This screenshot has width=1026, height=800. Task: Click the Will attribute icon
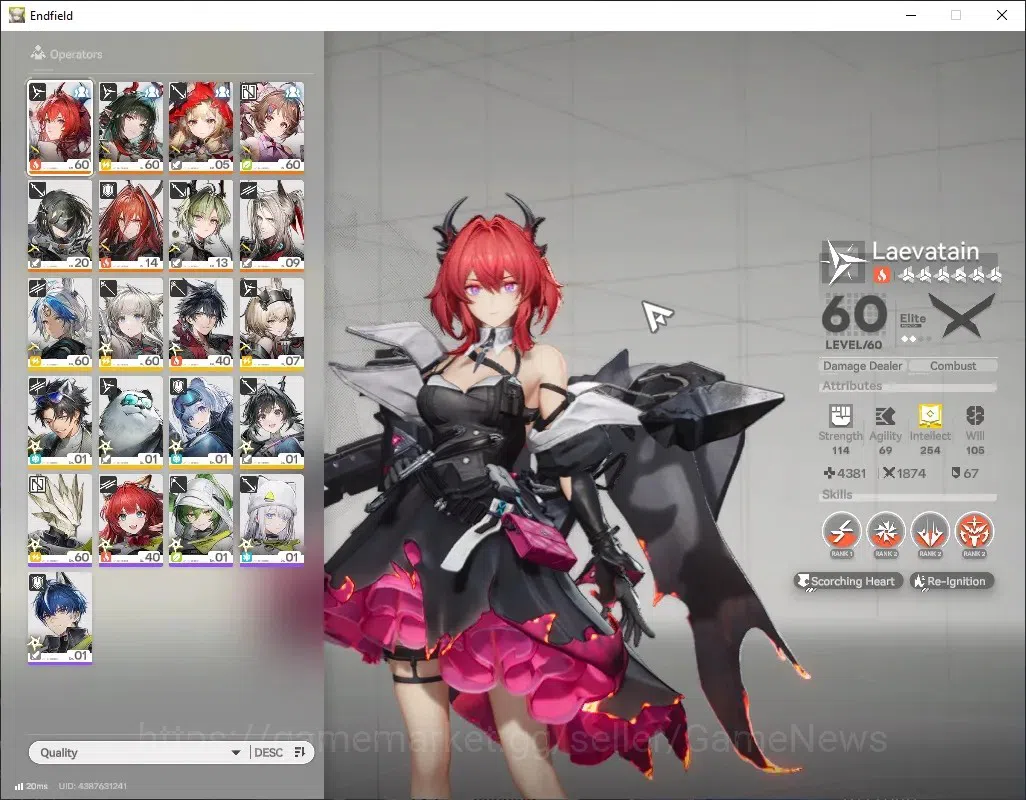pyautogui.click(x=975, y=415)
